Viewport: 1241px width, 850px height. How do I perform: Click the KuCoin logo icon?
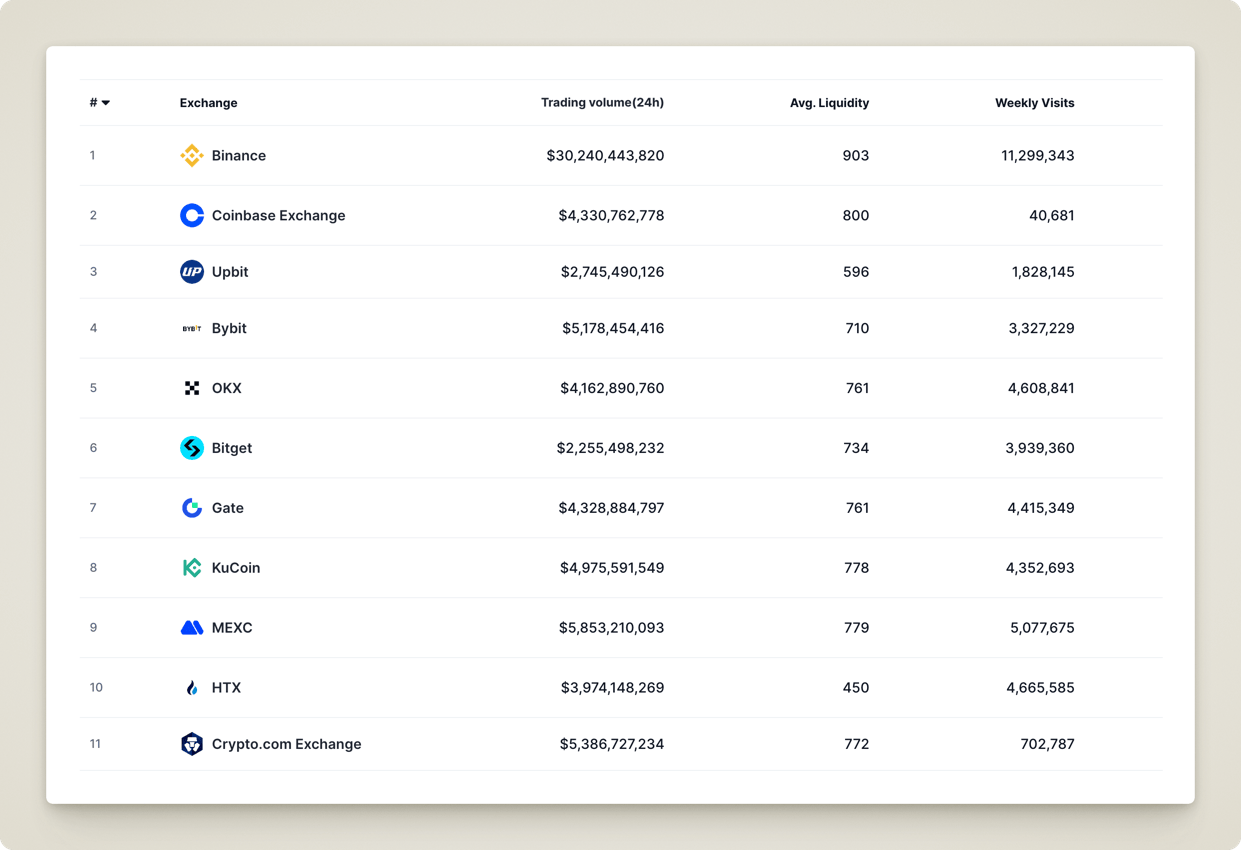[191, 567]
